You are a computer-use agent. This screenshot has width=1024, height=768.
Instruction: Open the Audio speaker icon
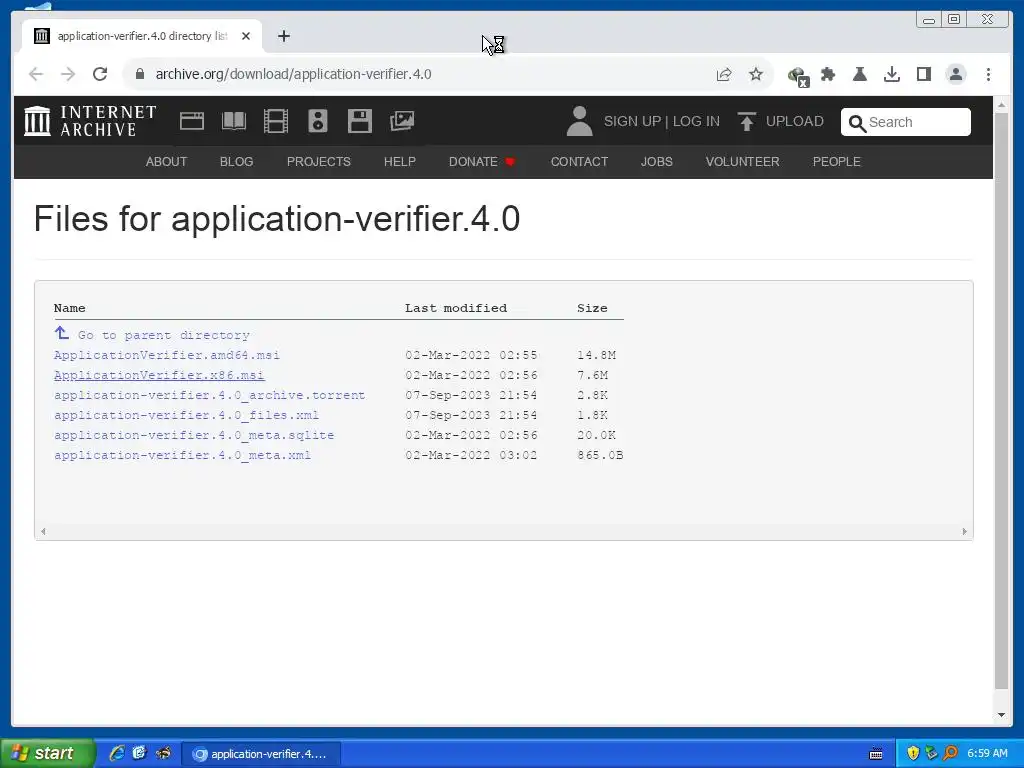click(x=317, y=121)
